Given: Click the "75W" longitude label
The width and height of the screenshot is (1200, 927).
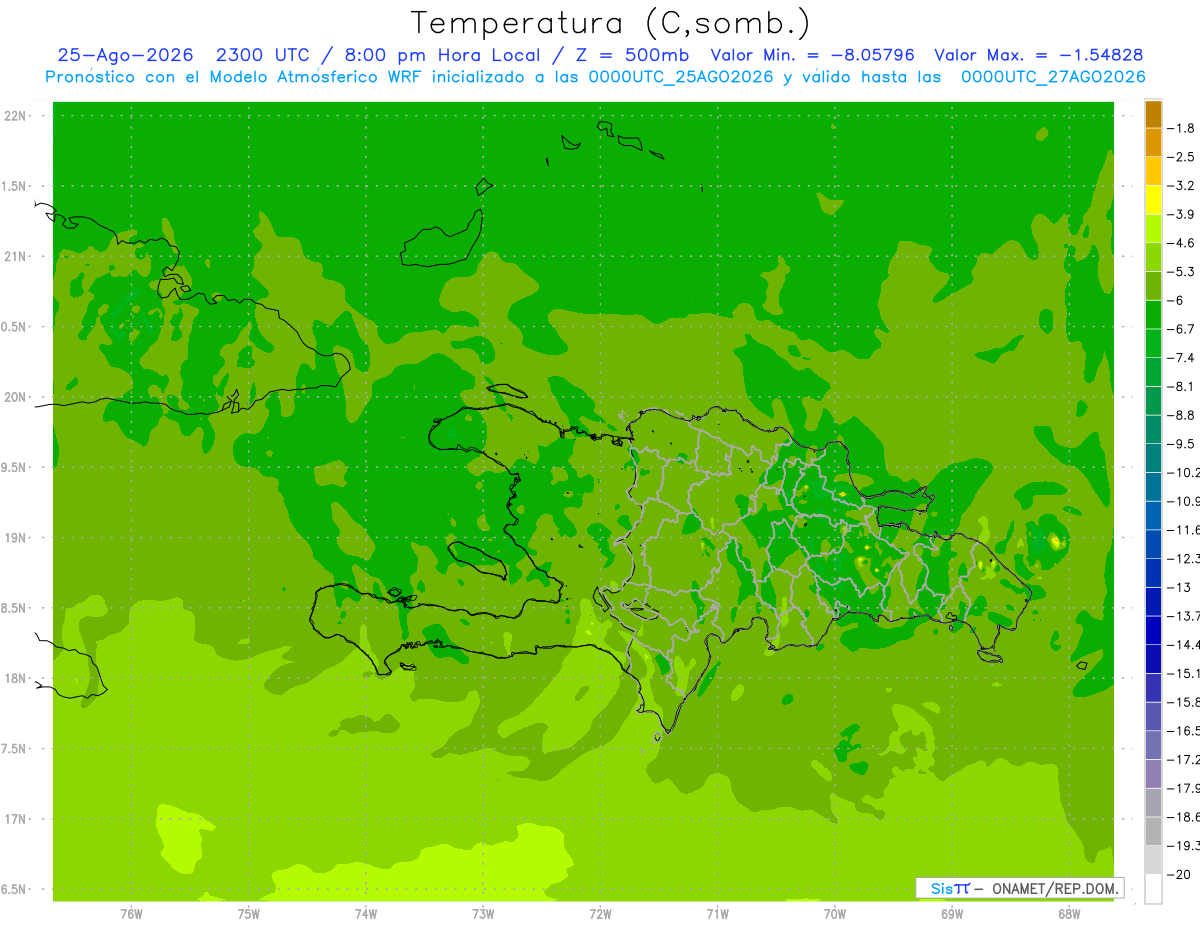Looking at the screenshot, I should pos(249,914).
